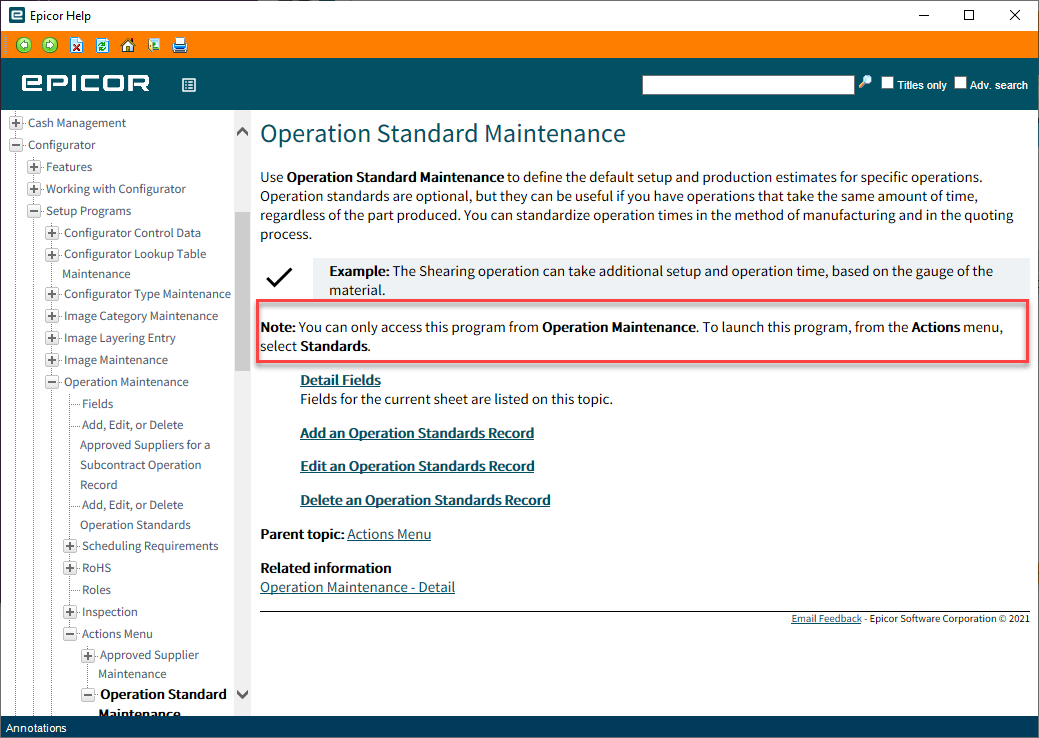Expand Configurator Type Maintenance node
The width and height of the screenshot is (1039, 738).
pyautogui.click(x=52, y=294)
